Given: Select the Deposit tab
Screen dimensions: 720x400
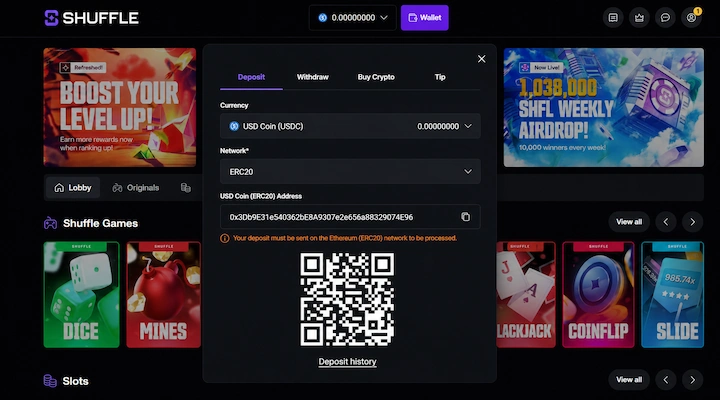Looking at the screenshot, I should tap(251, 77).
